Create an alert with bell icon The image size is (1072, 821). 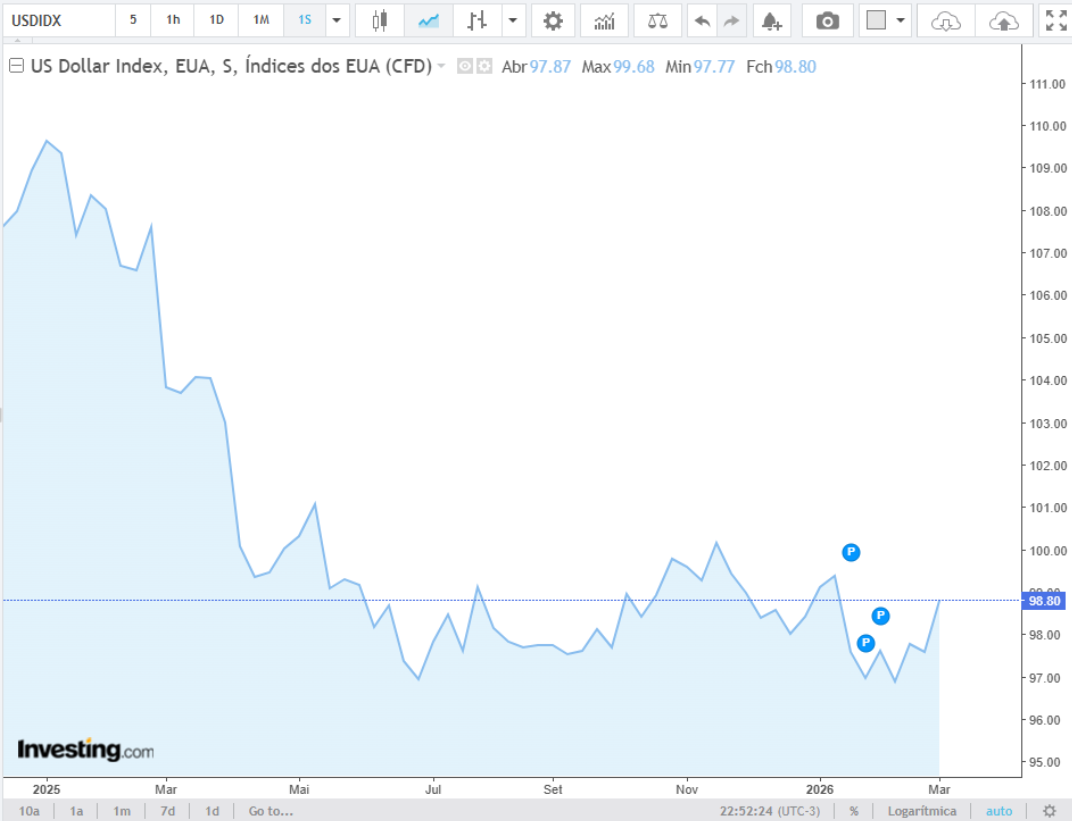pos(771,21)
